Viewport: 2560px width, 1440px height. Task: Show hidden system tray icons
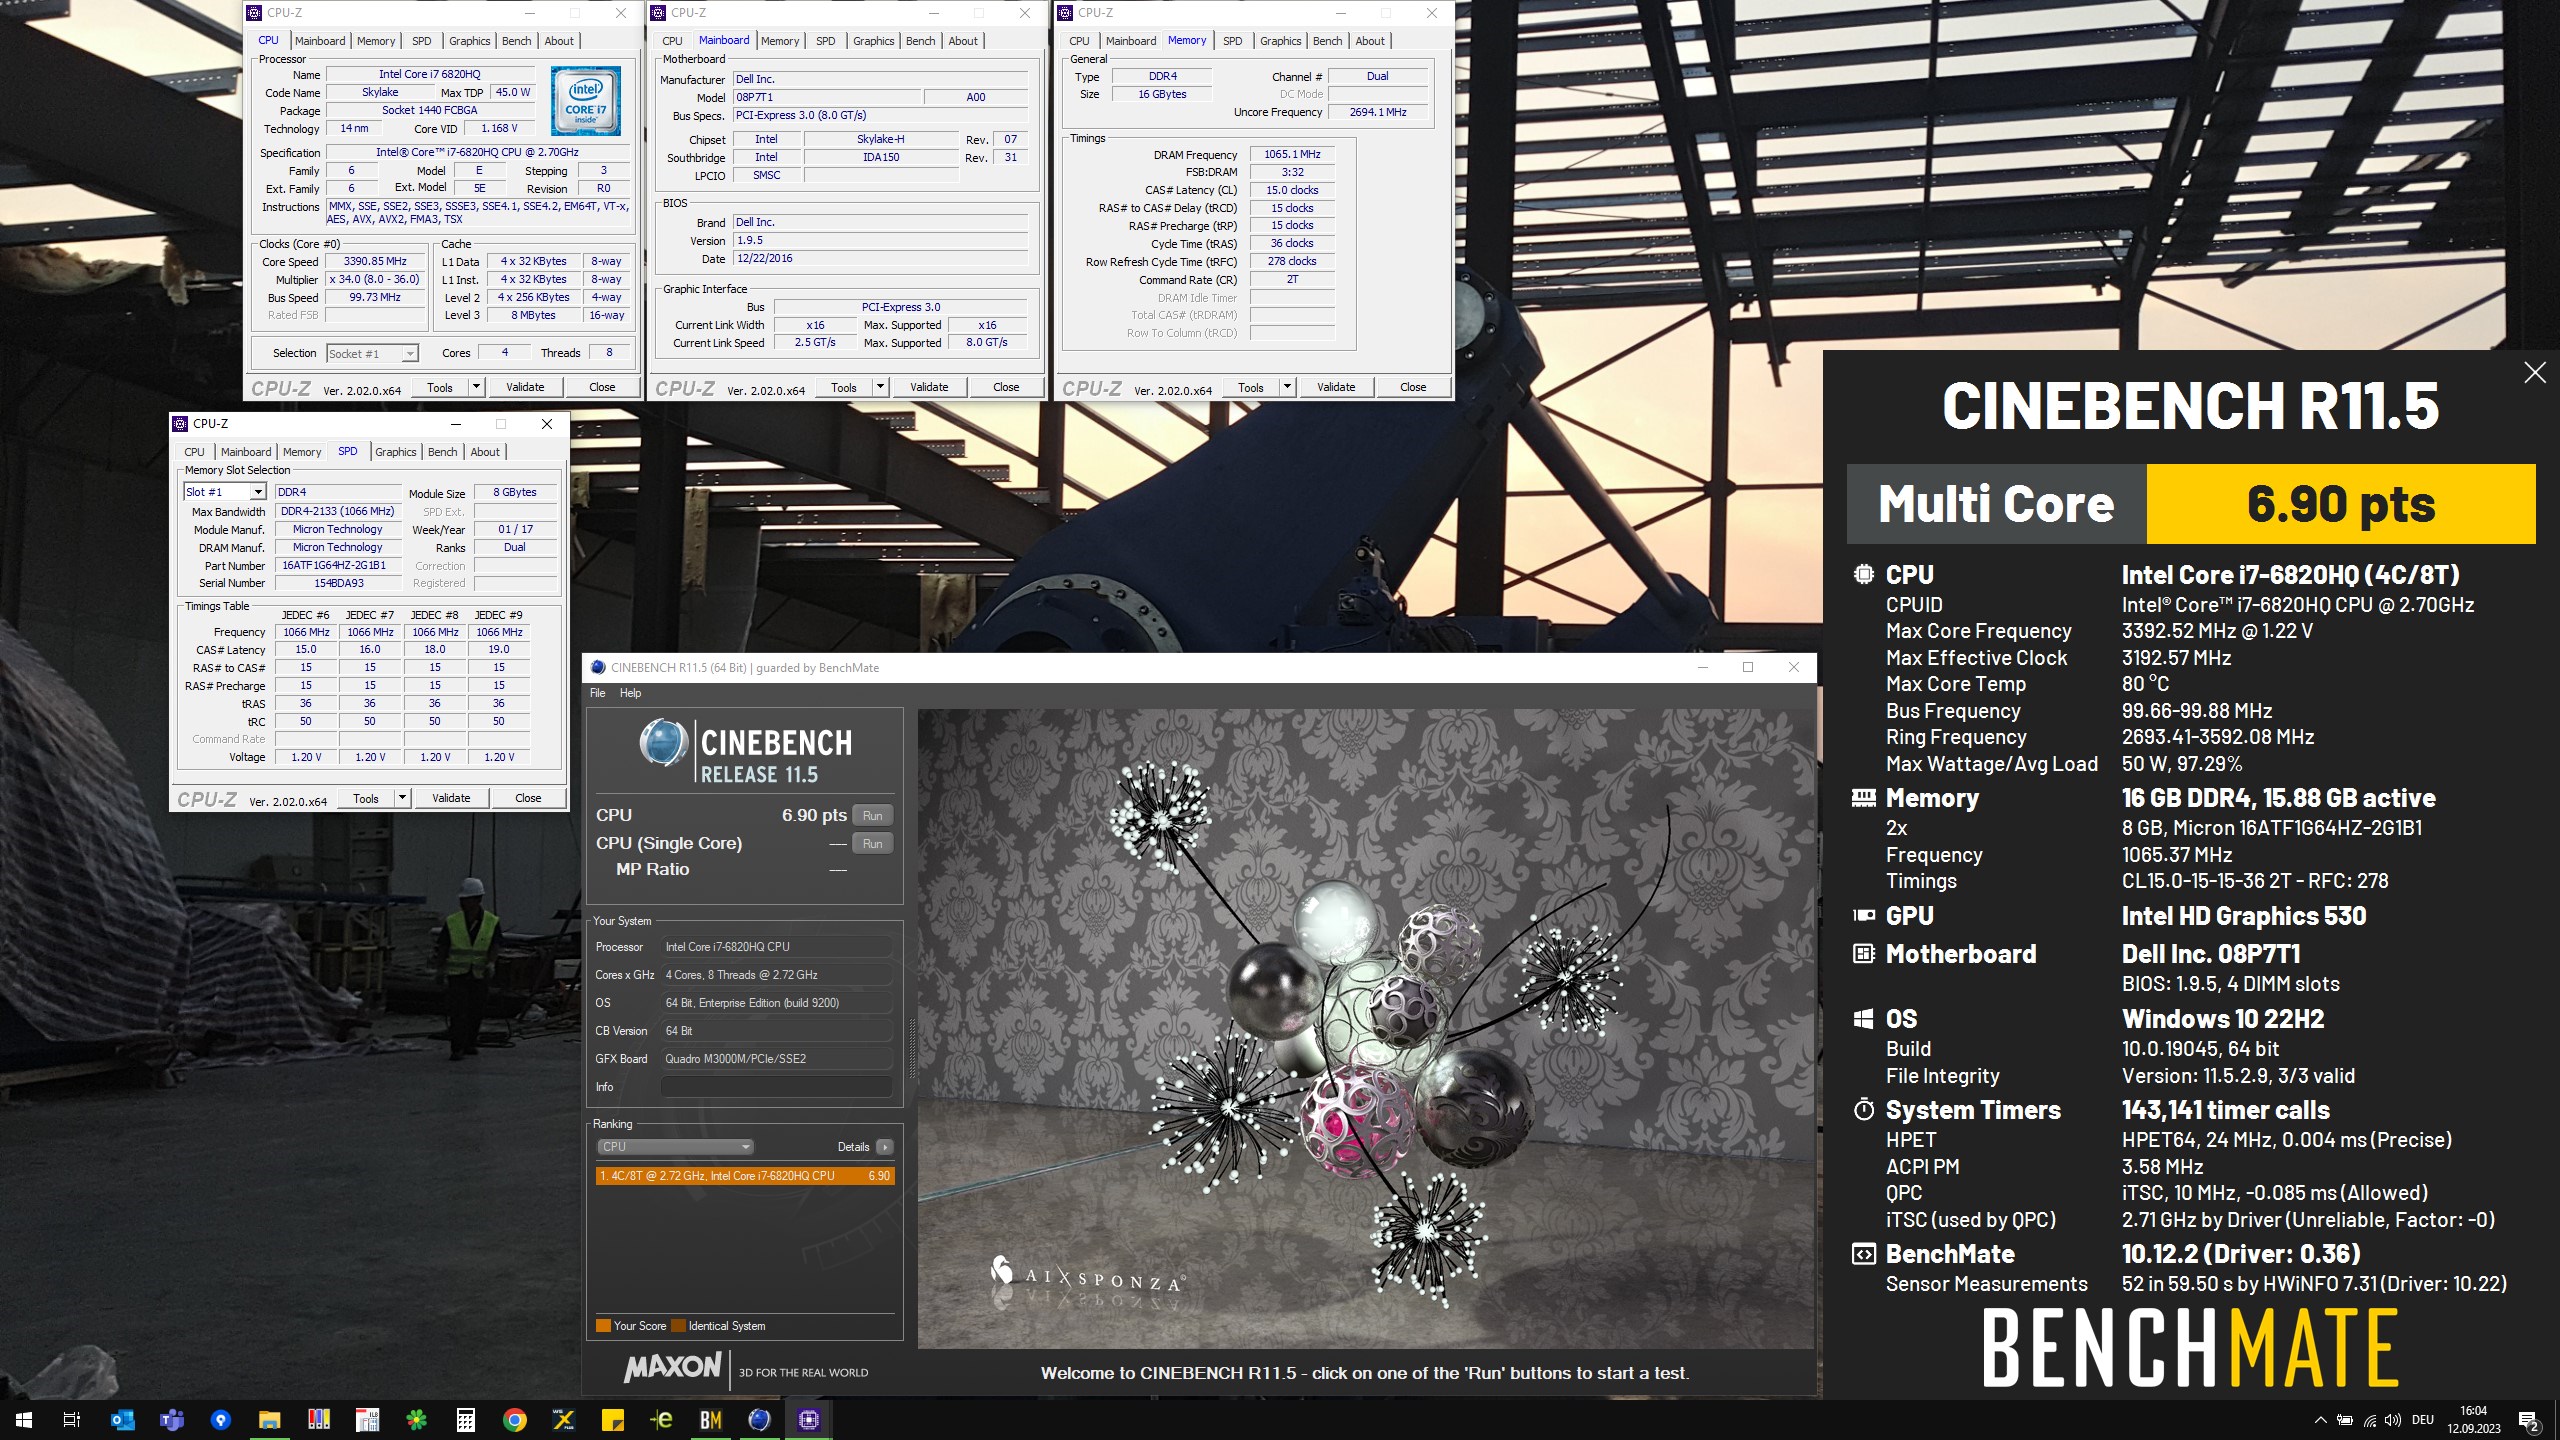coord(2320,1420)
